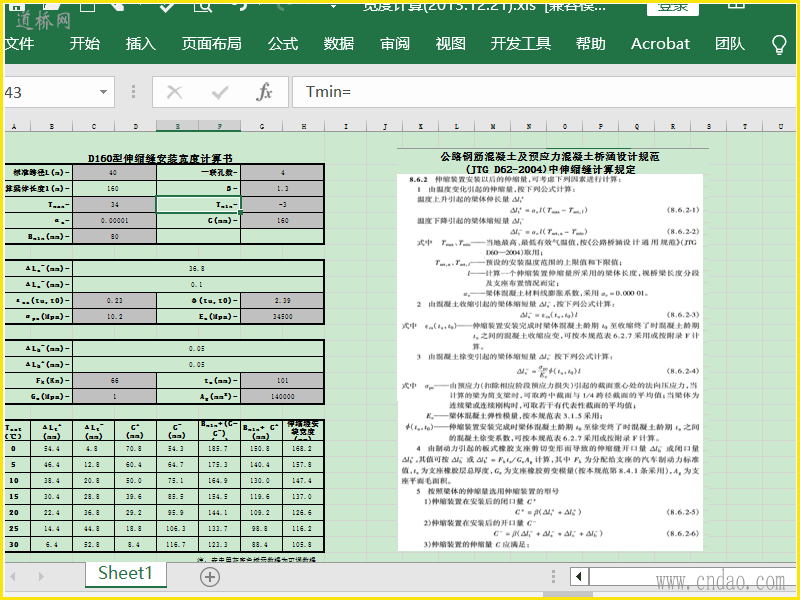Viewport: 800px width, 600px height.
Task: Click inside the Name Box field
Action: [x=50, y=92]
